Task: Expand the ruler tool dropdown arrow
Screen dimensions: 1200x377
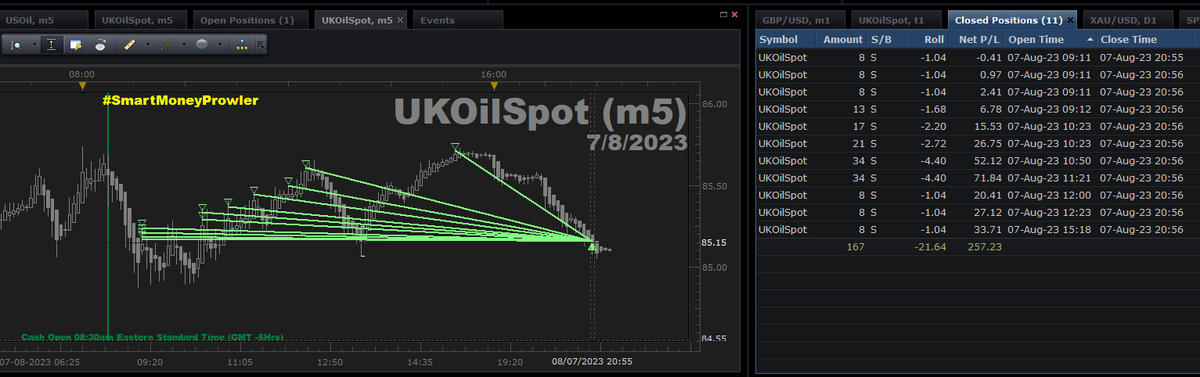Action: click(148, 45)
